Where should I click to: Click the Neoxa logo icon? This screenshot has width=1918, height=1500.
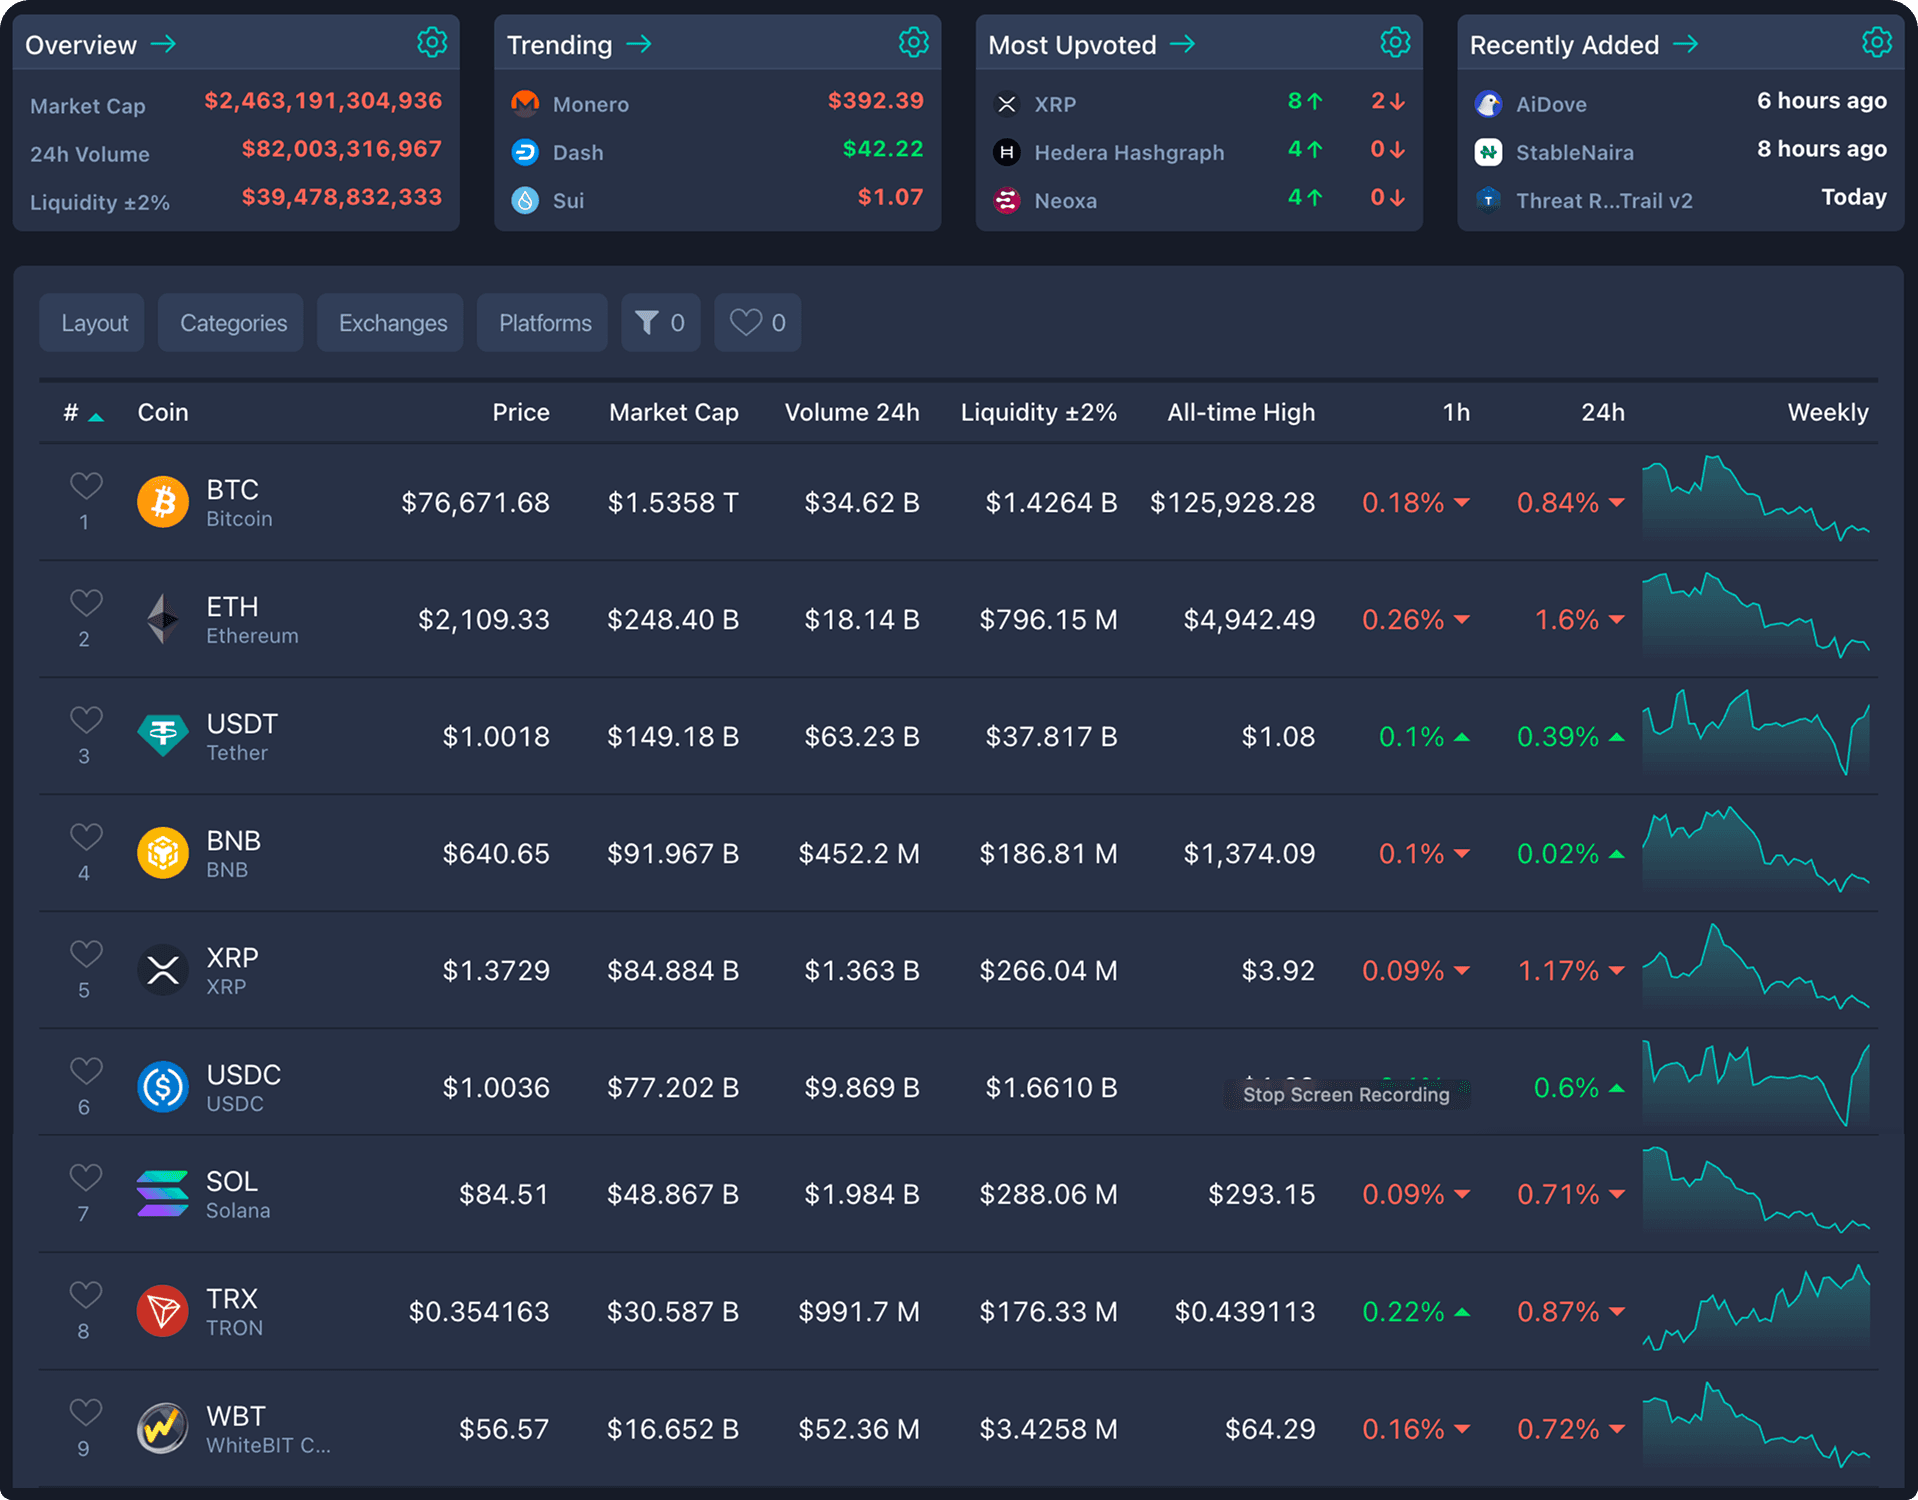[1007, 200]
